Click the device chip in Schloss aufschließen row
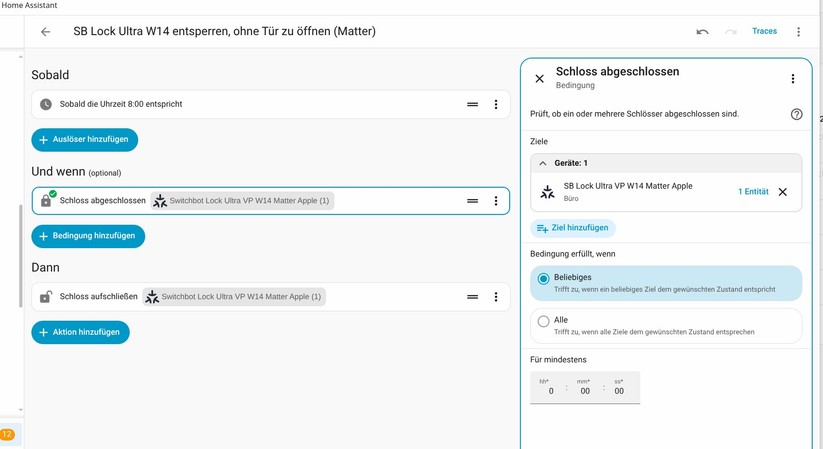The width and height of the screenshot is (823, 449). click(234, 297)
